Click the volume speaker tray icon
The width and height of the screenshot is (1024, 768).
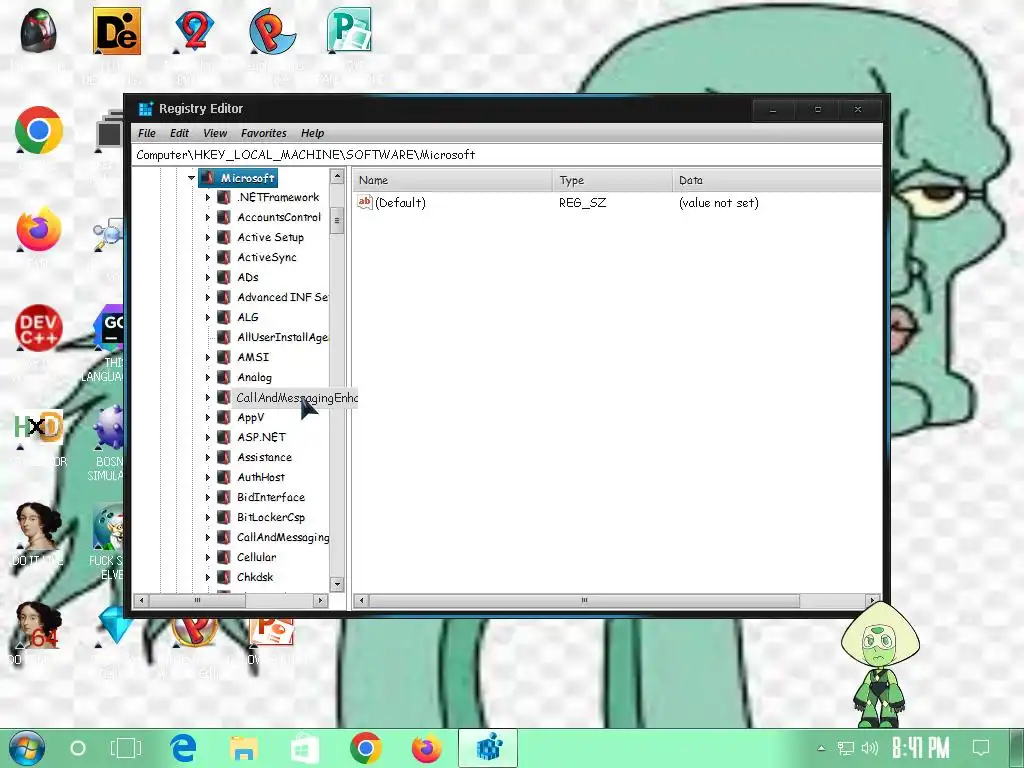click(x=870, y=748)
